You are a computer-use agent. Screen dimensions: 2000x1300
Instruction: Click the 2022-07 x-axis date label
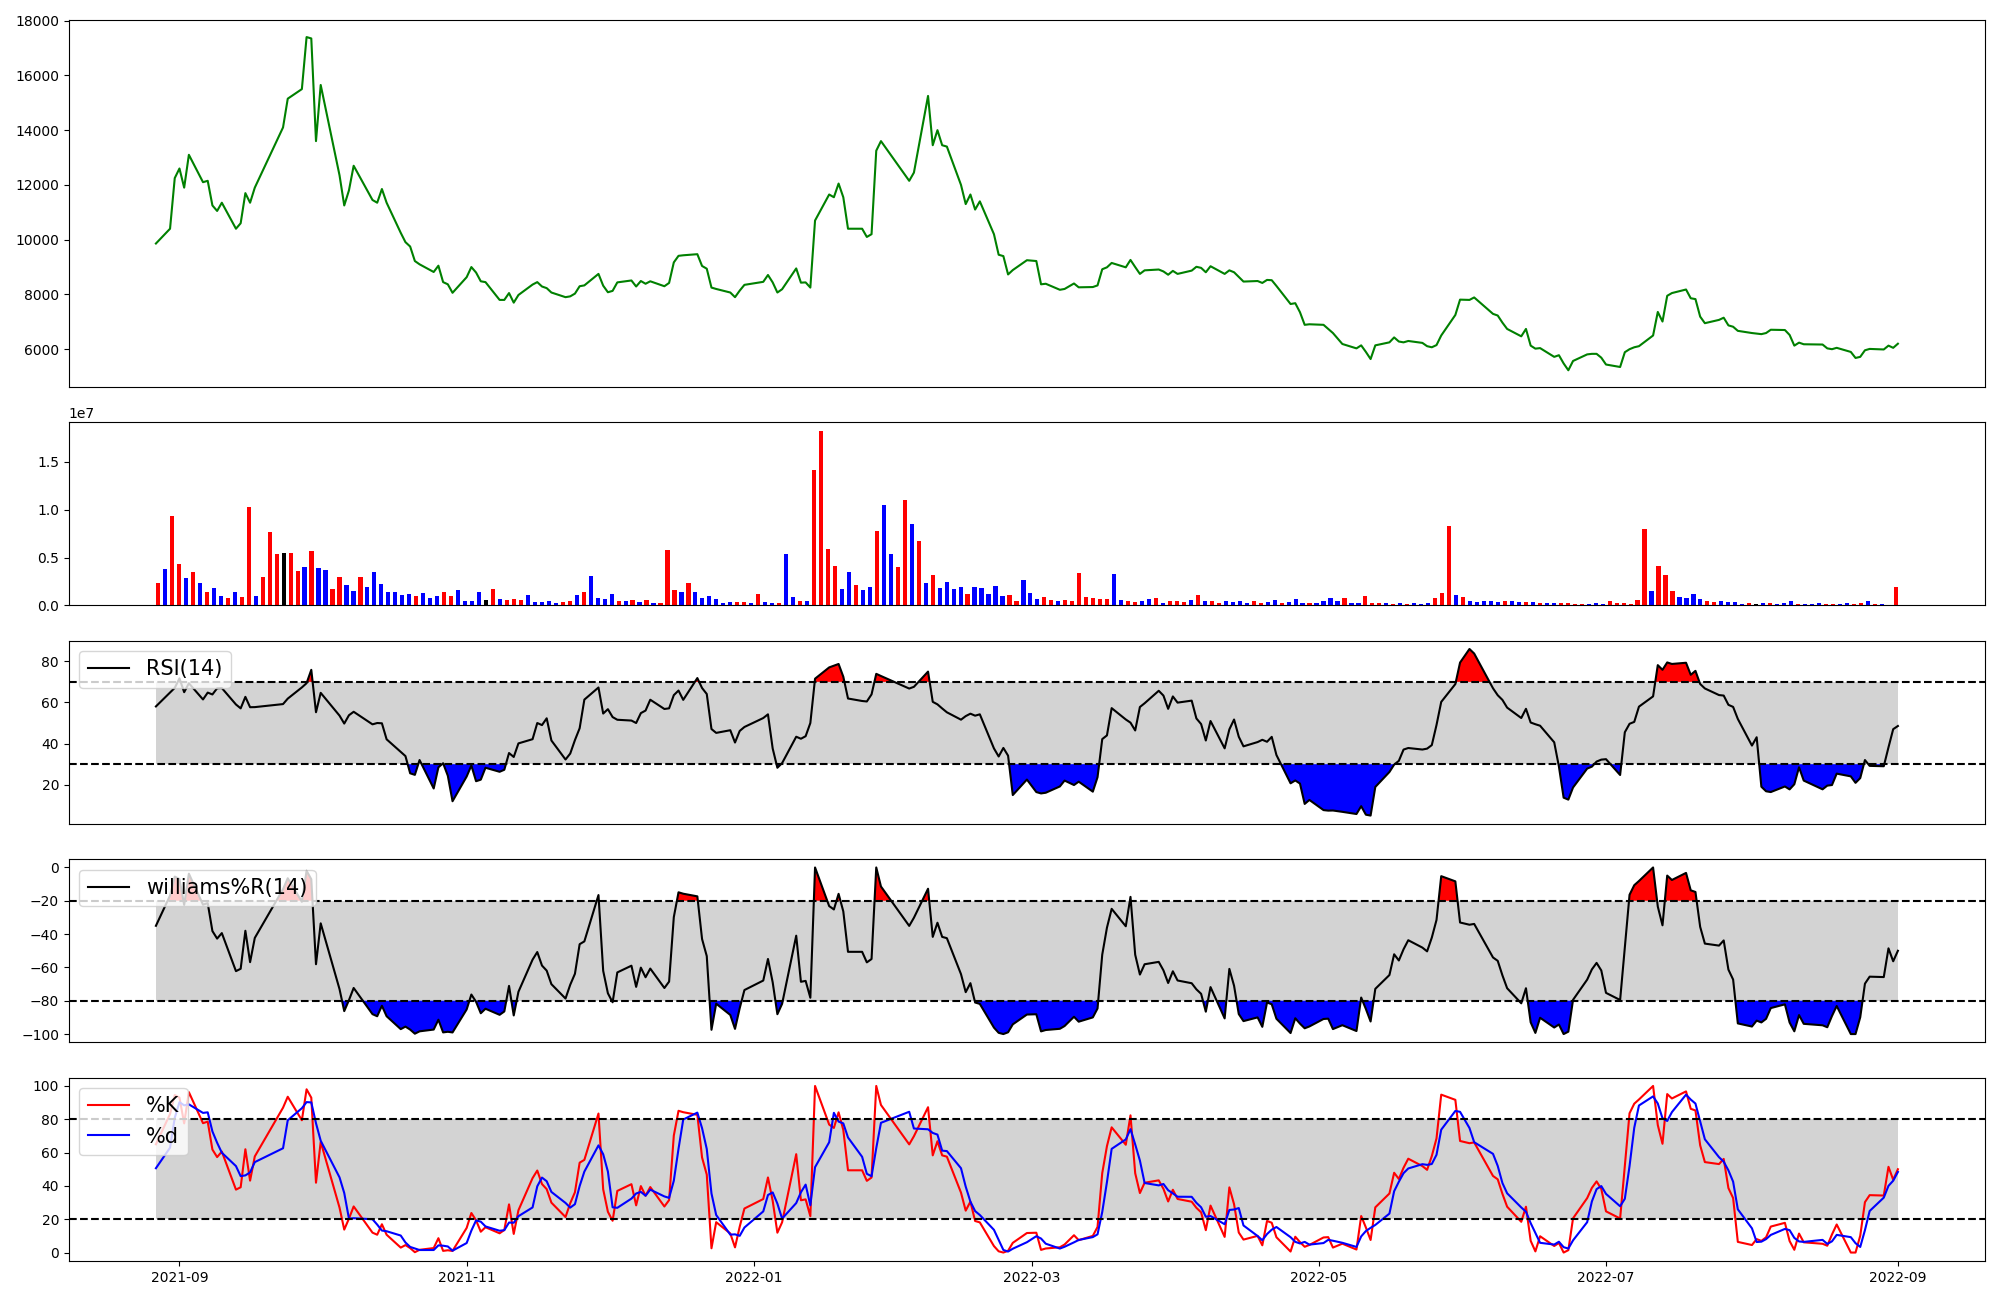[x=1605, y=1277]
